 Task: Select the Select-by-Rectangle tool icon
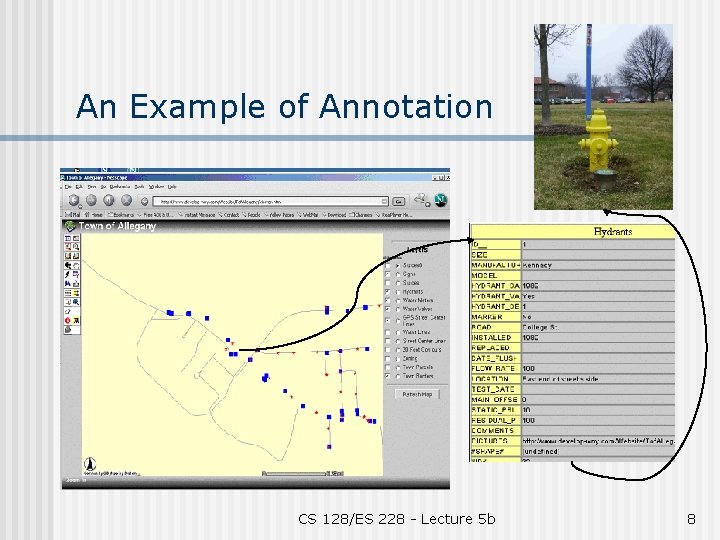tap(68, 302)
